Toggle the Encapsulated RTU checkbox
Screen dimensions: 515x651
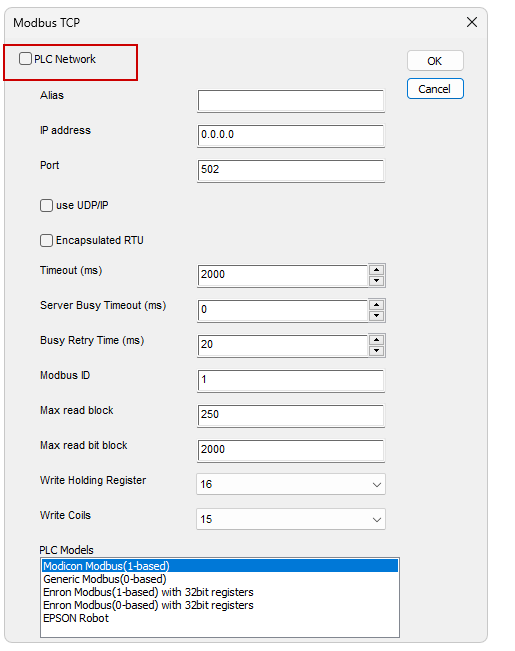point(46,240)
